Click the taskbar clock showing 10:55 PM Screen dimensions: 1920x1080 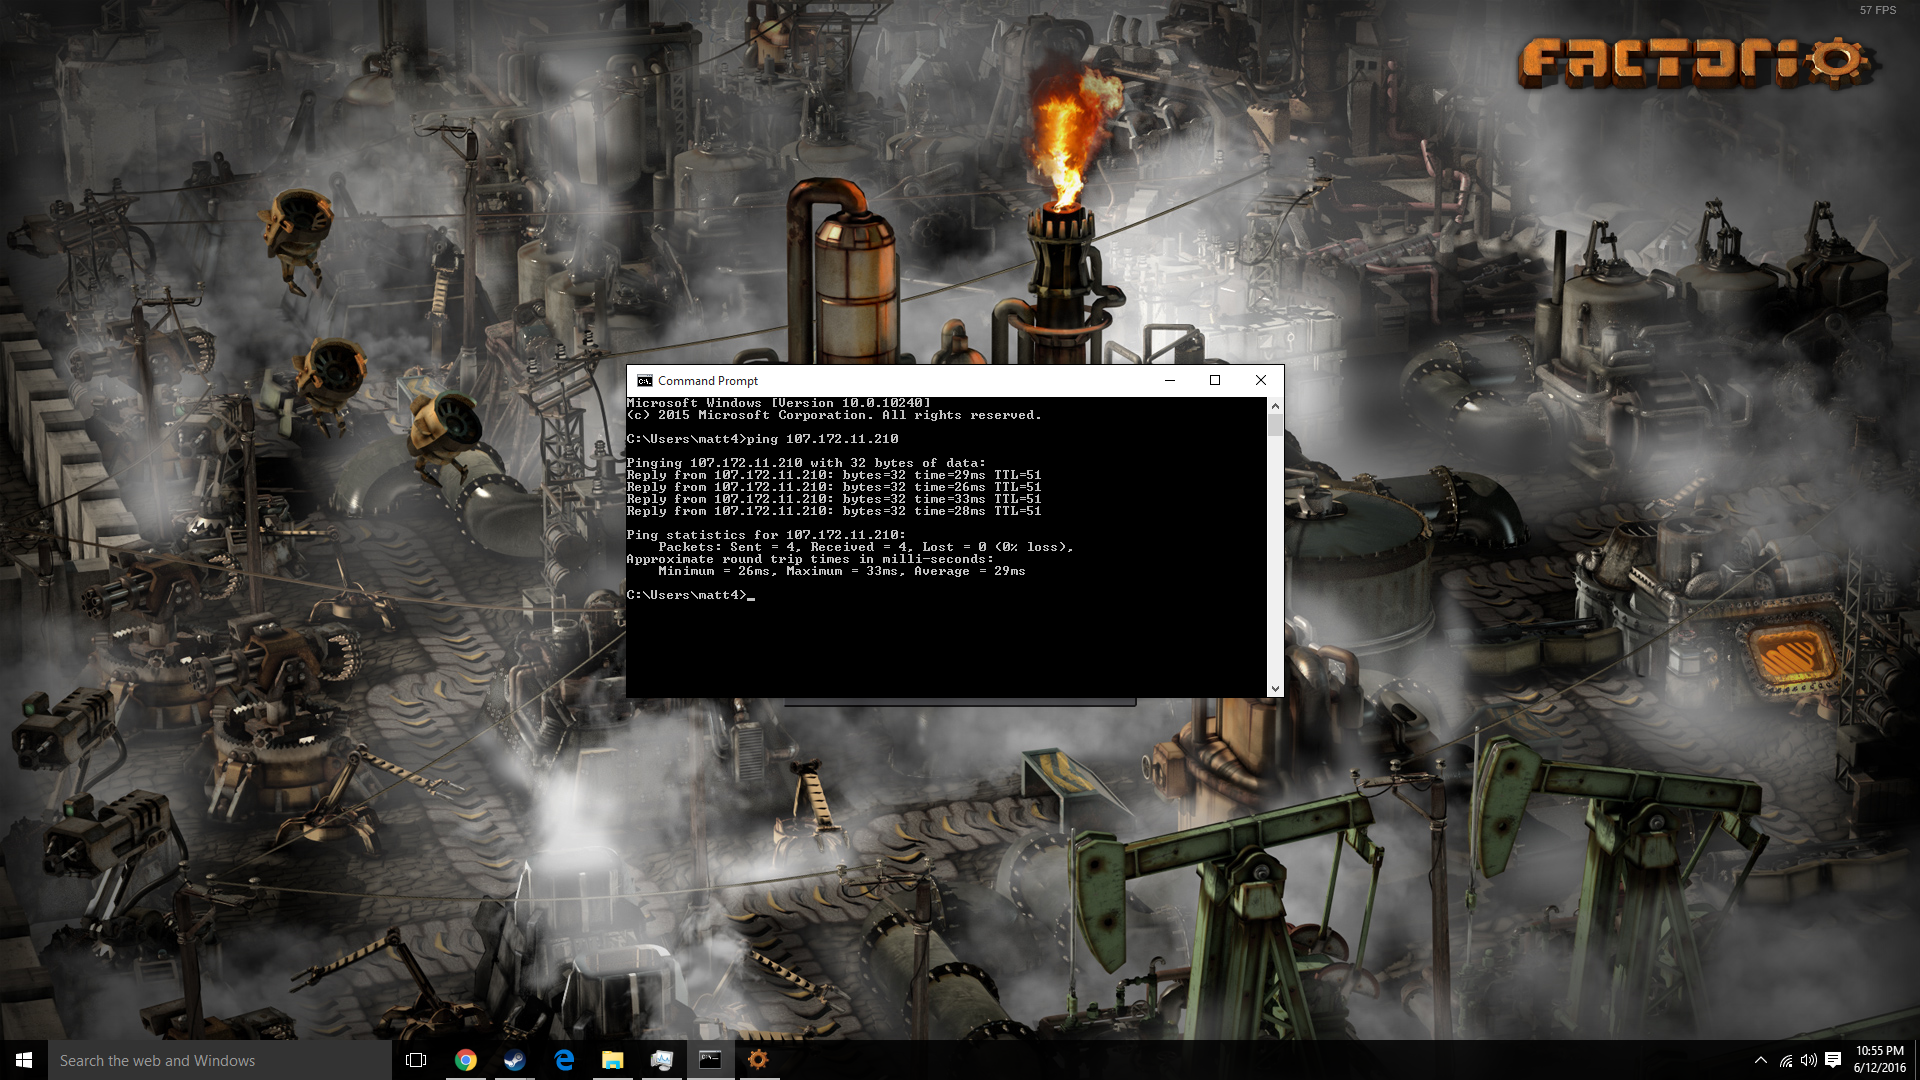tap(1879, 1060)
